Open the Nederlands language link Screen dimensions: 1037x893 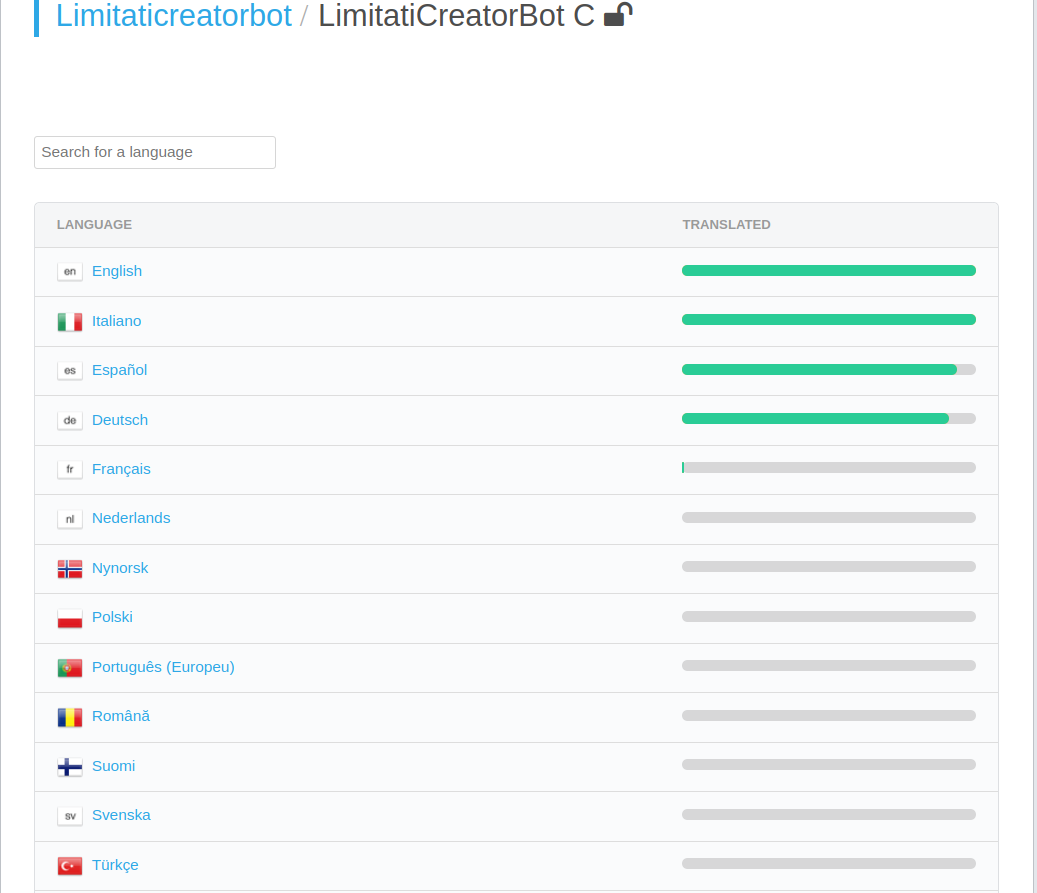coord(131,518)
